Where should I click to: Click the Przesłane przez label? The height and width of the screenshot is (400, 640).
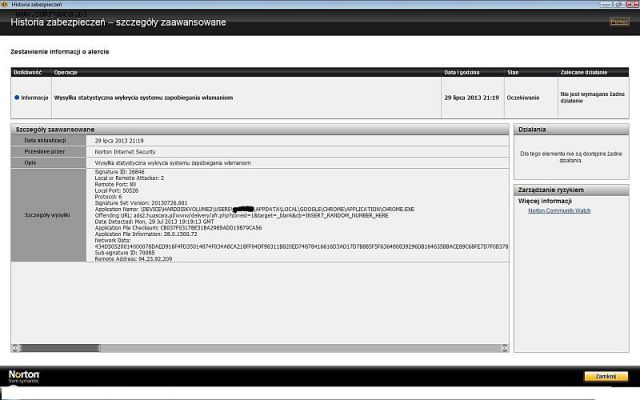[x=44, y=151]
